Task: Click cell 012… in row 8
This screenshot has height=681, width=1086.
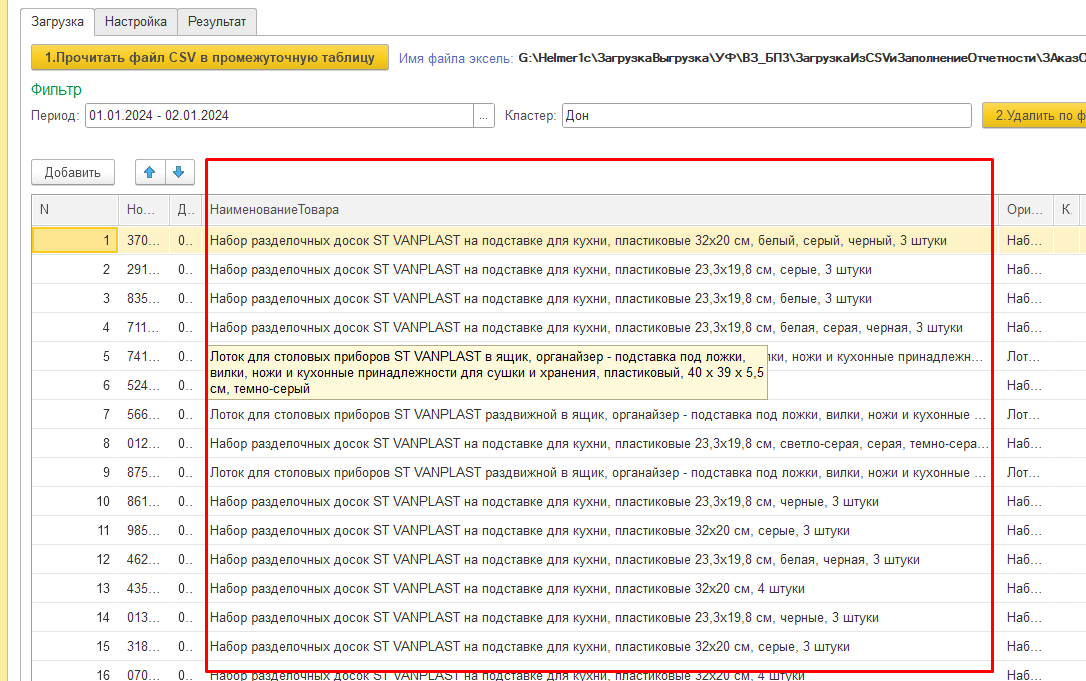Action: pos(144,443)
